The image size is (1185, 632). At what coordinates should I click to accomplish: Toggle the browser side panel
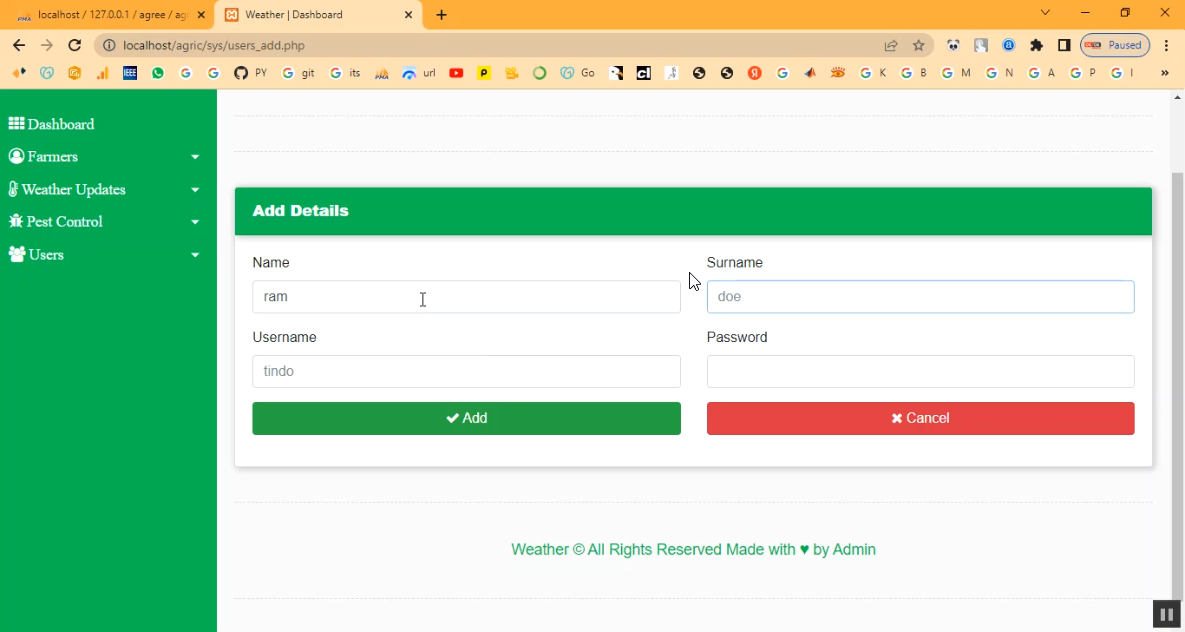1064,45
